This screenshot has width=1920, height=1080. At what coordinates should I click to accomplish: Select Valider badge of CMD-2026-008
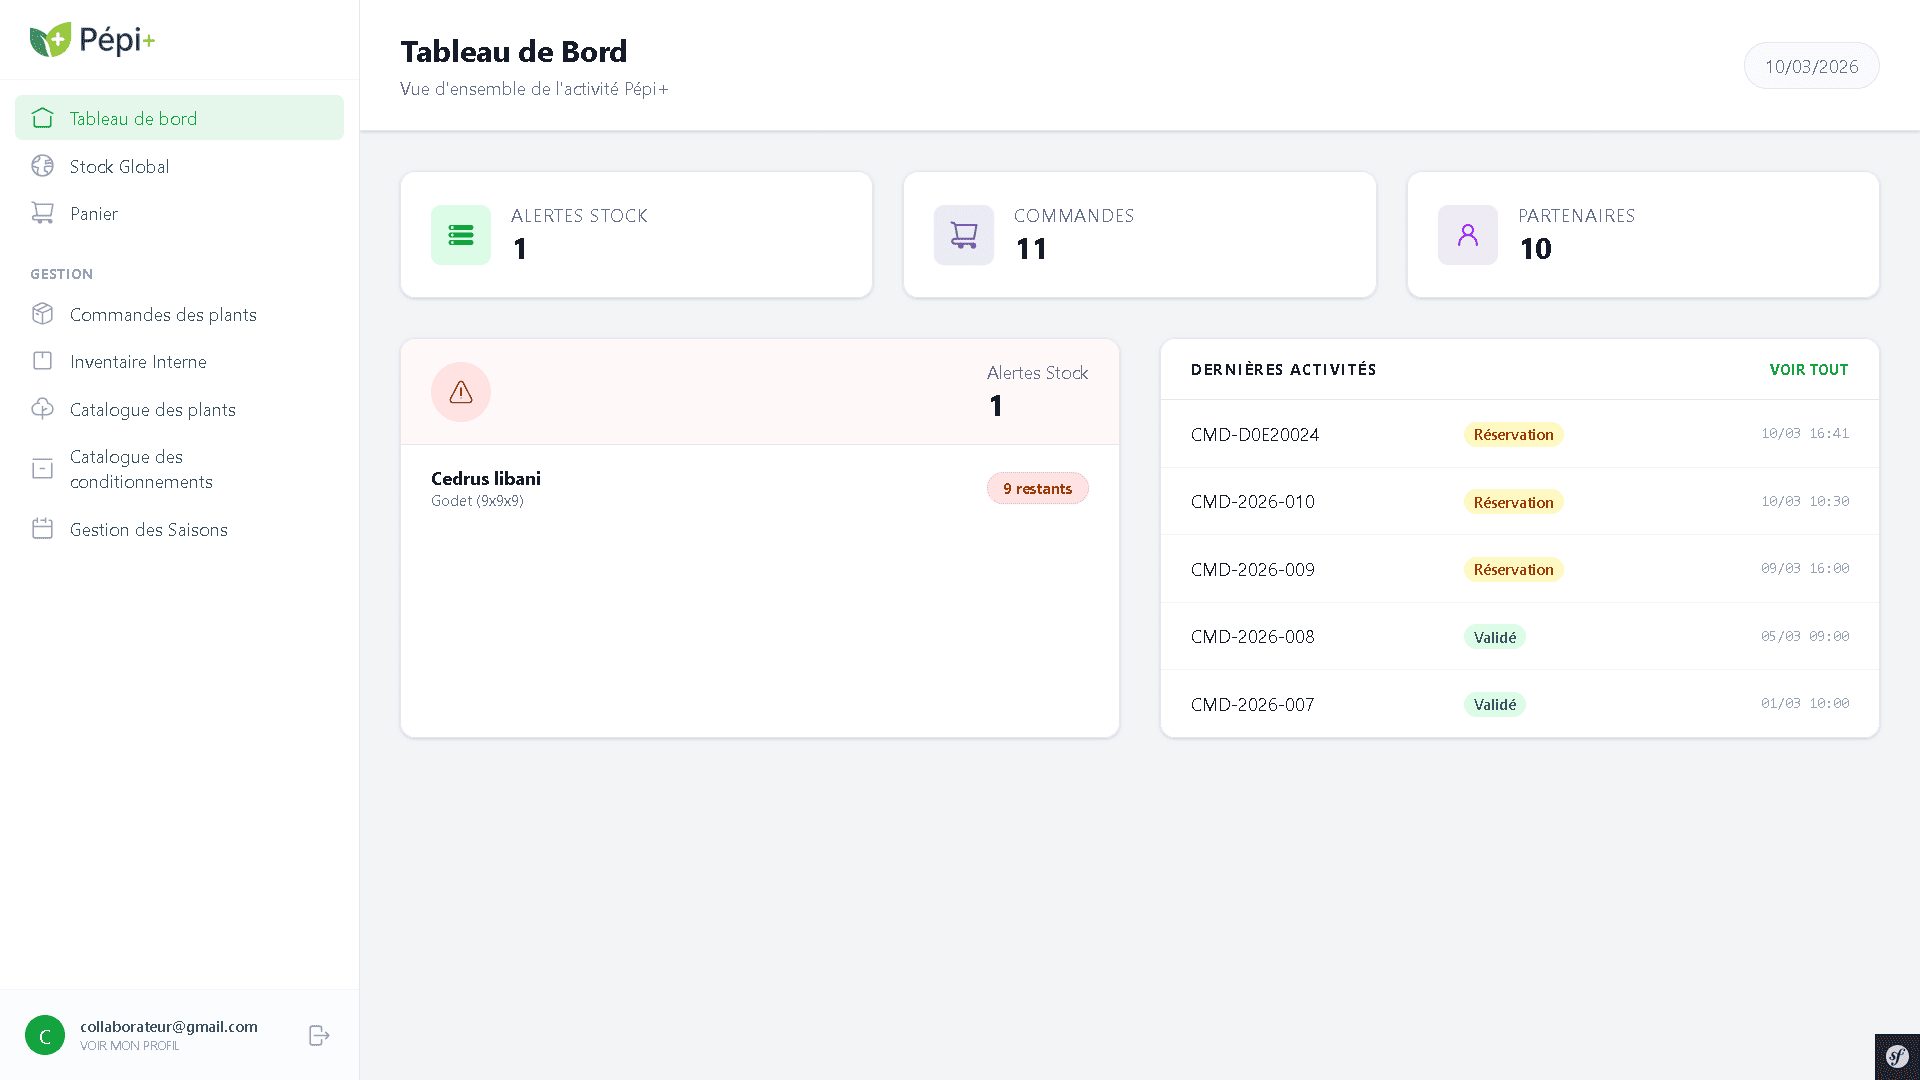pos(1494,637)
